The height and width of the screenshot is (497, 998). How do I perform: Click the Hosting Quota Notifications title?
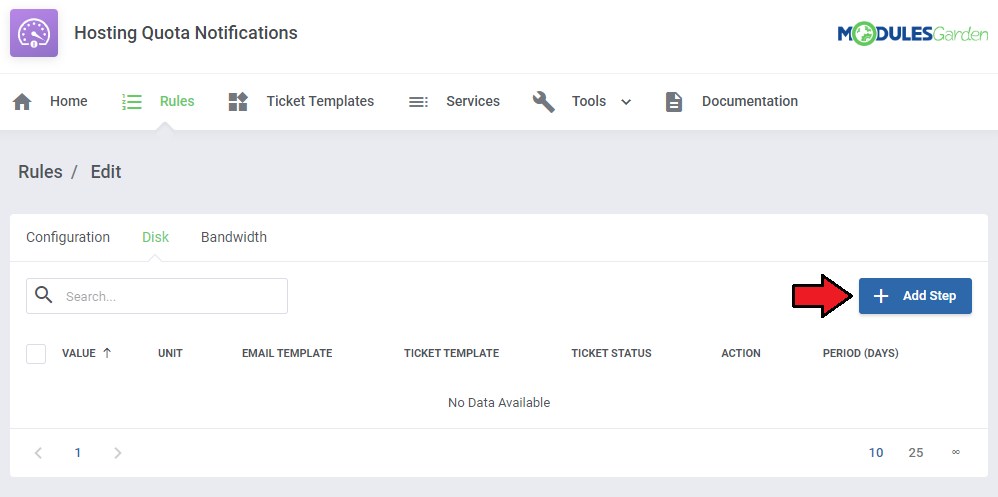(186, 32)
